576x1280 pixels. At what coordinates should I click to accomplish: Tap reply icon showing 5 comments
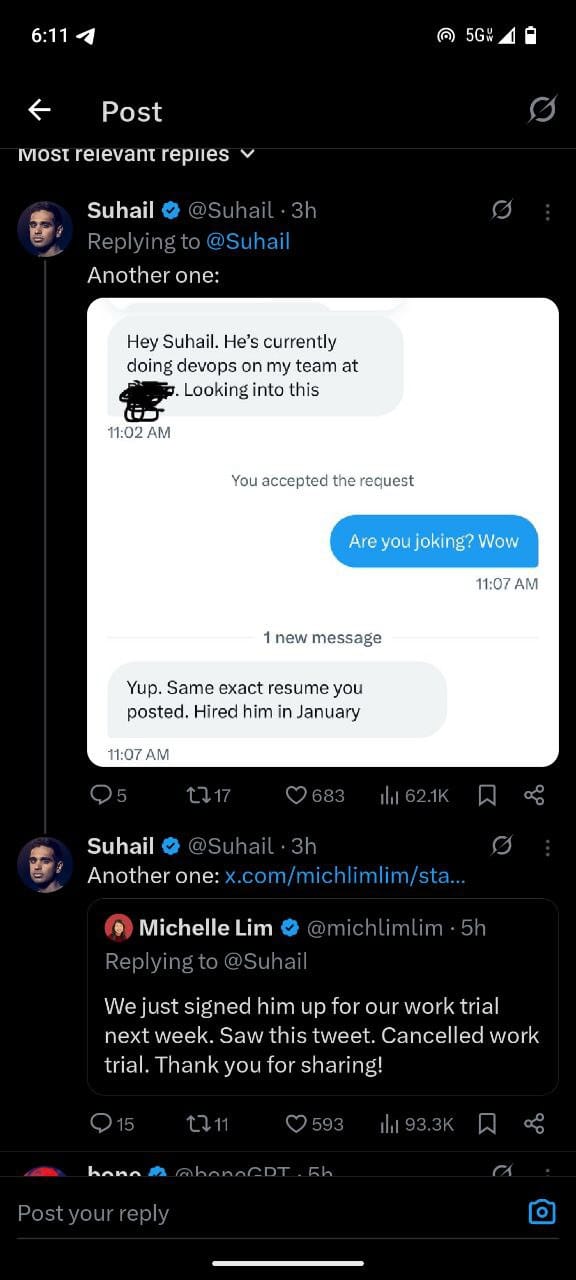[x=108, y=795]
